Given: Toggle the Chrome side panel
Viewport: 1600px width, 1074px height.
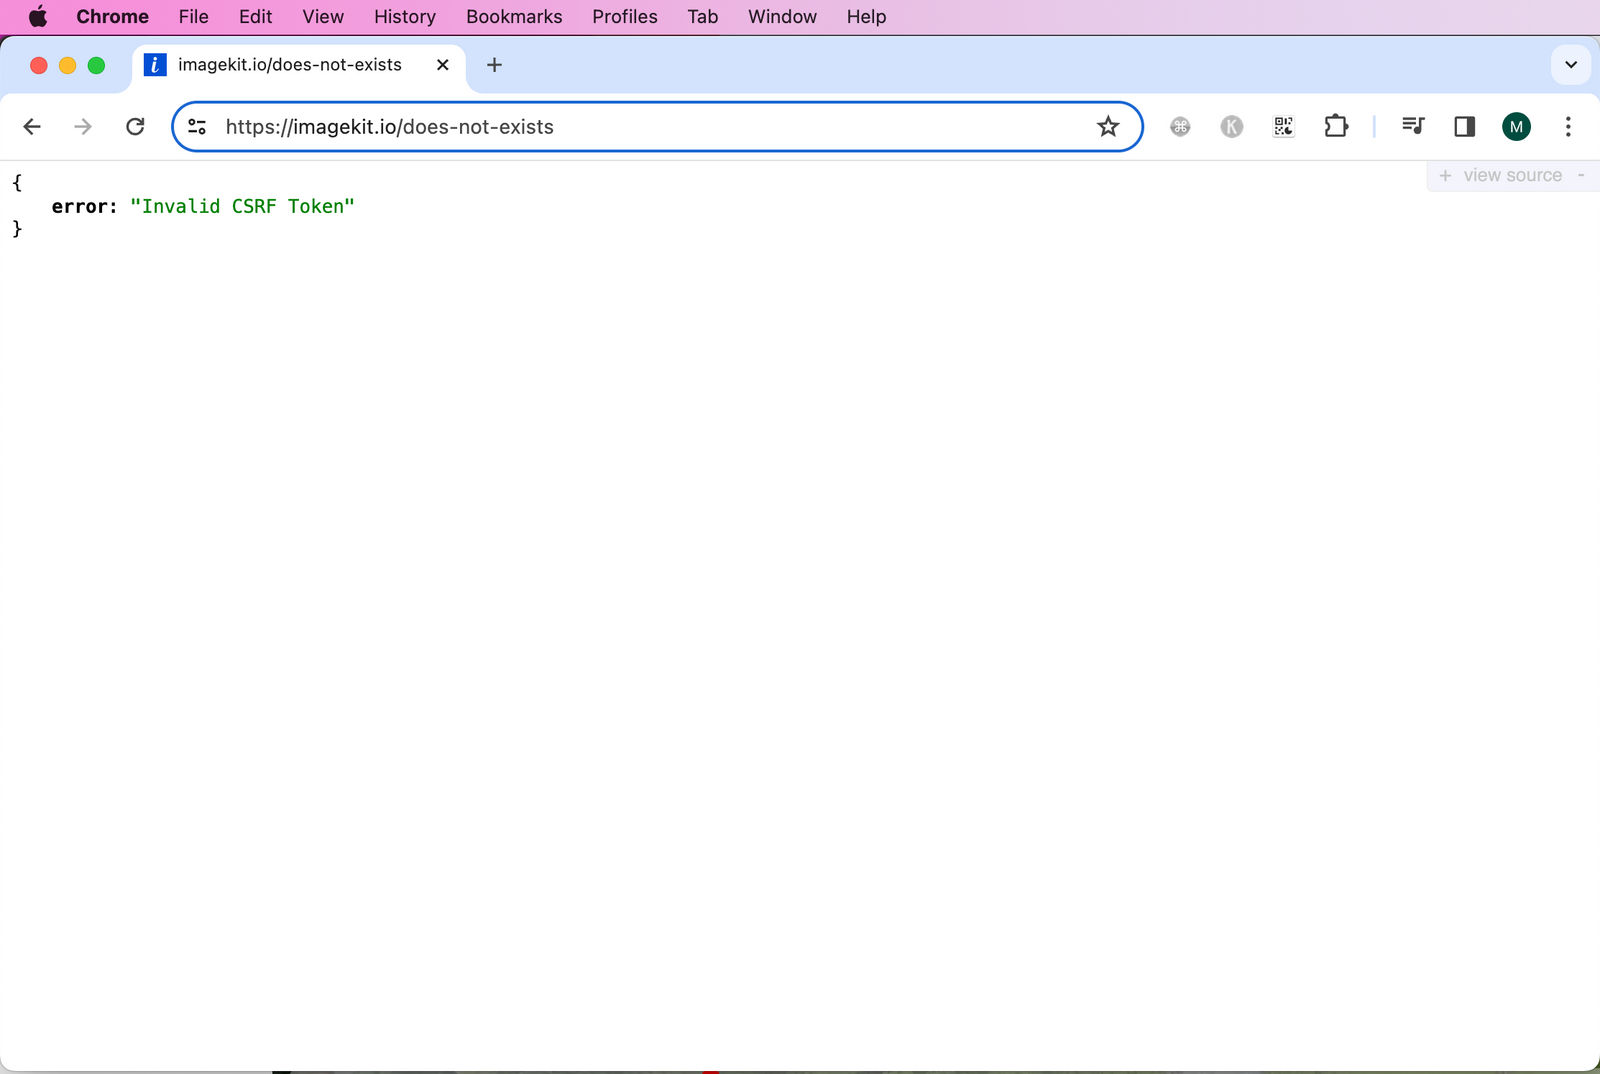Looking at the screenshot, I should 1464,126.
